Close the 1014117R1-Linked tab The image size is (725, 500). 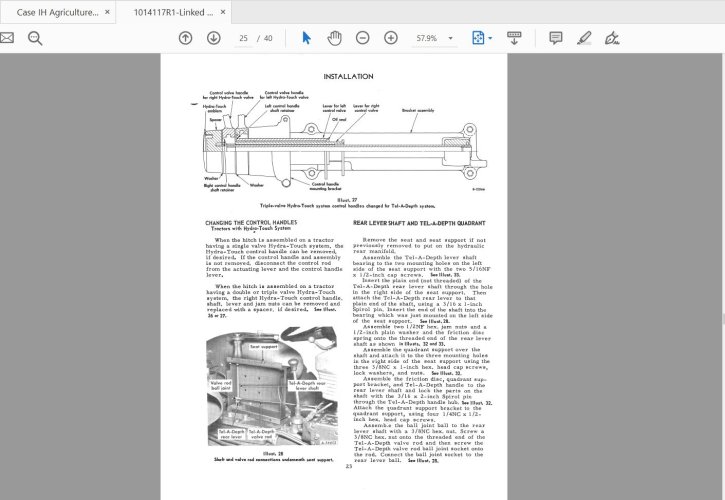[223, 12]
